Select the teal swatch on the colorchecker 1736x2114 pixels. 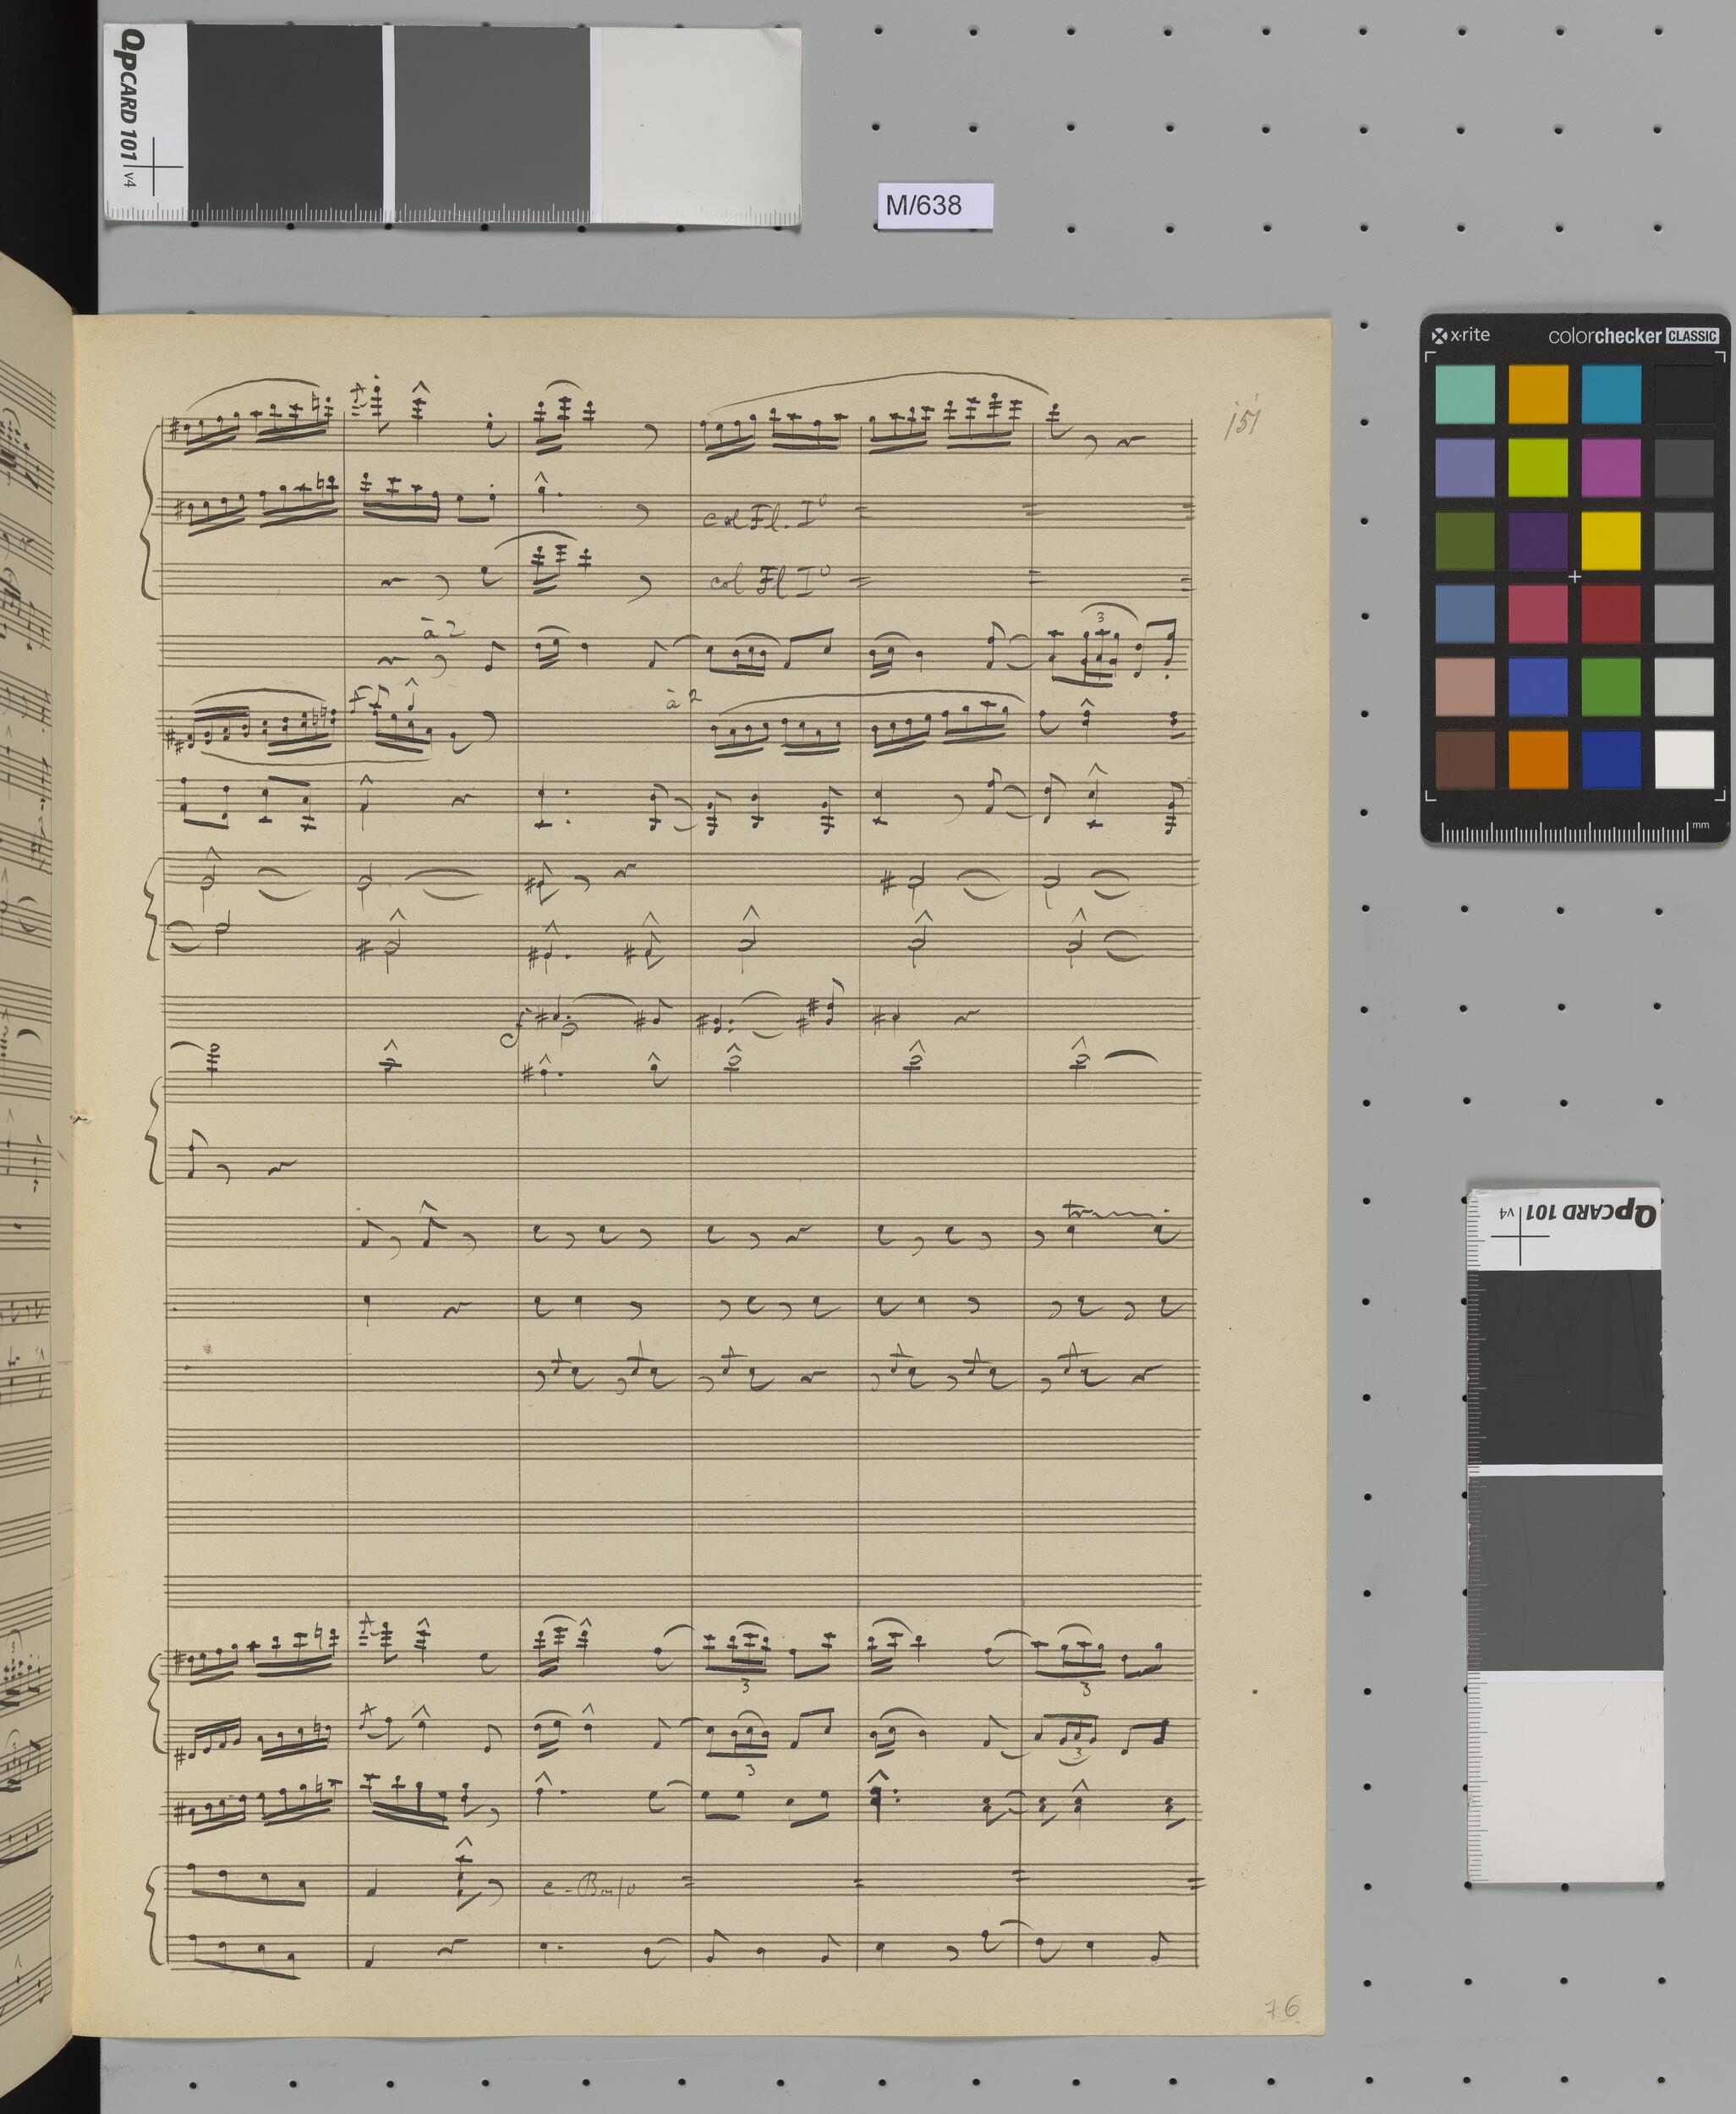[x=1465, y=394]
